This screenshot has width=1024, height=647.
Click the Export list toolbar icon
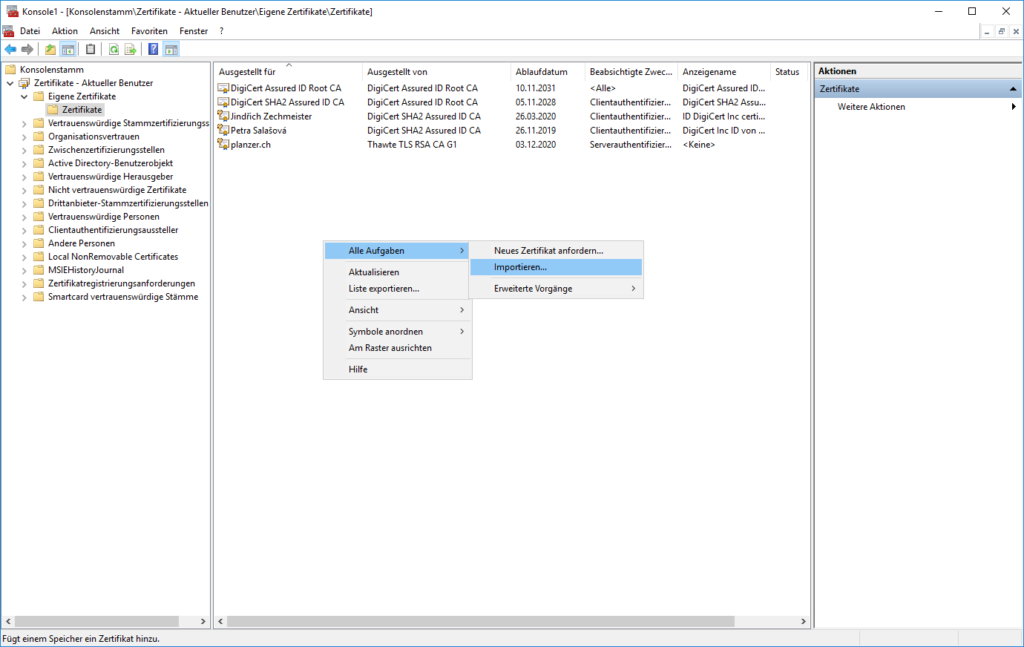point(131,48)
